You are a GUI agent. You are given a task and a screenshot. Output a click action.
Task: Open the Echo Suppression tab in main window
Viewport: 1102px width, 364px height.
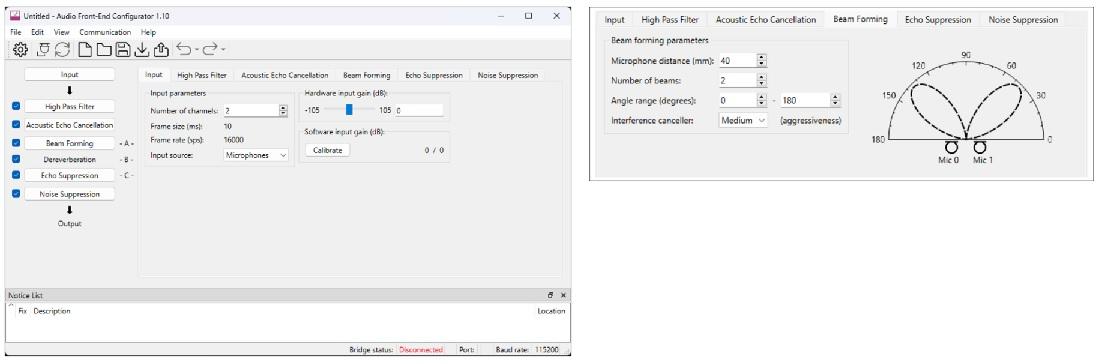click(434, 75)
